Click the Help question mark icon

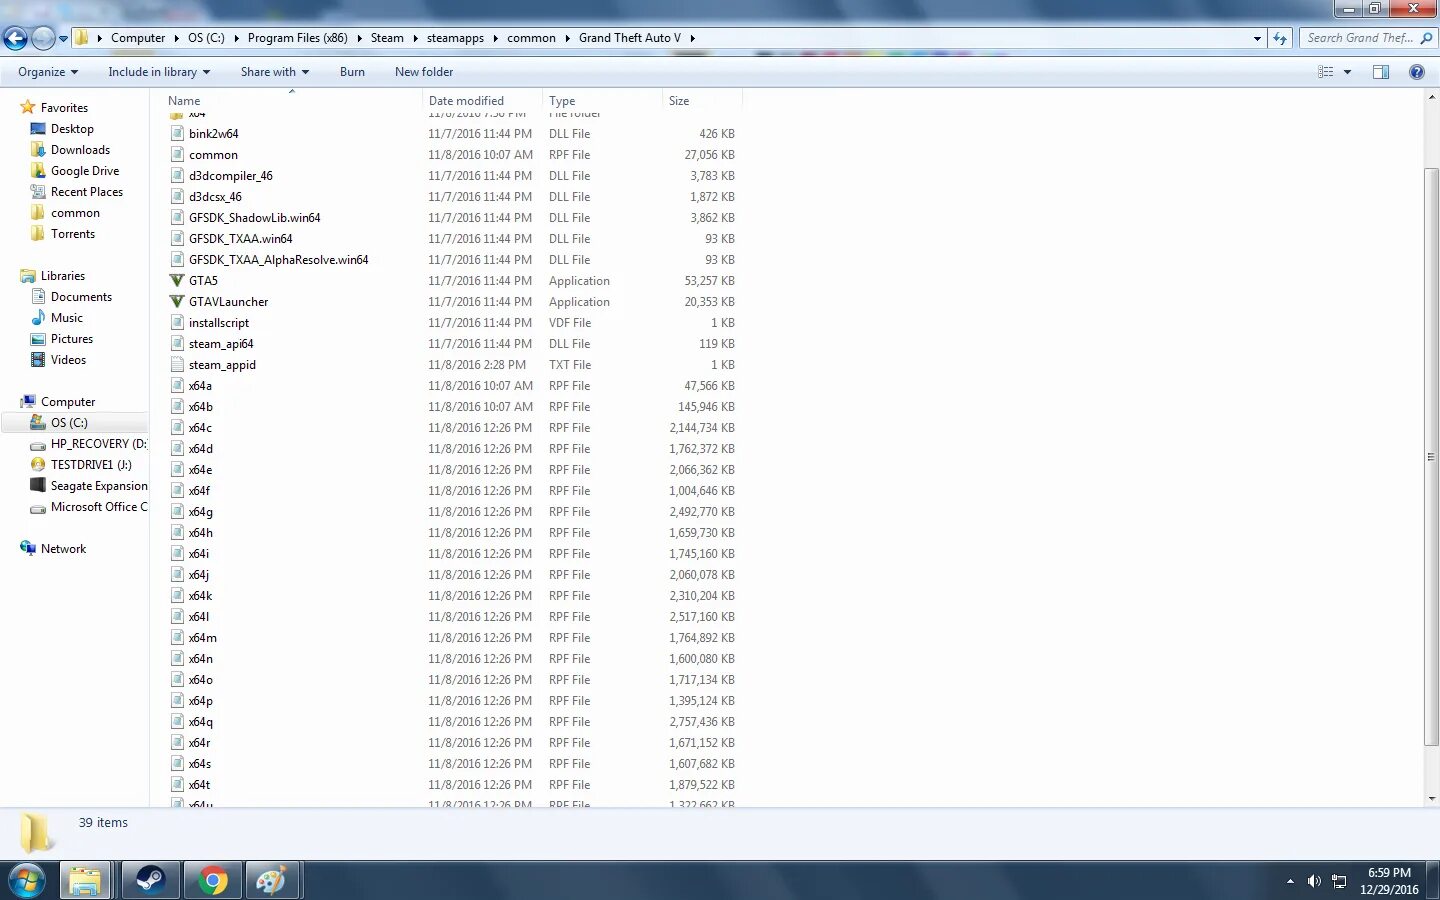pyautogui.click(x=1416, y=72)
